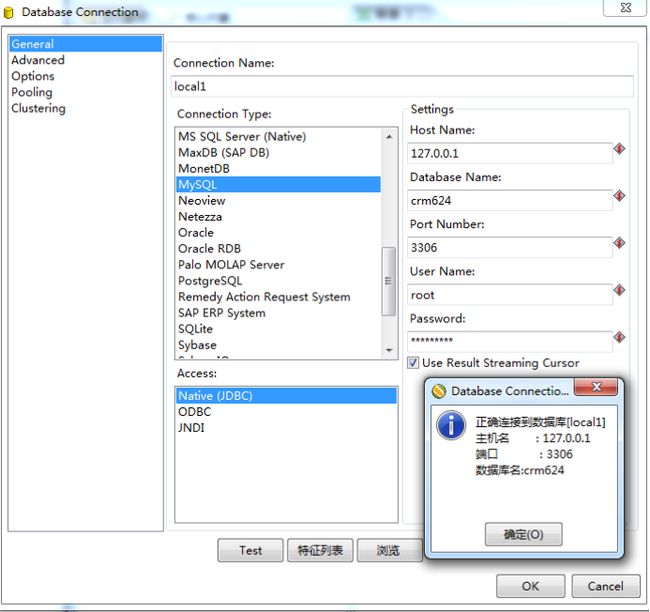This screenshot has width=650, height=612.
Task: Select Native (JDBC) access method
Action: [x=286, y=396]
